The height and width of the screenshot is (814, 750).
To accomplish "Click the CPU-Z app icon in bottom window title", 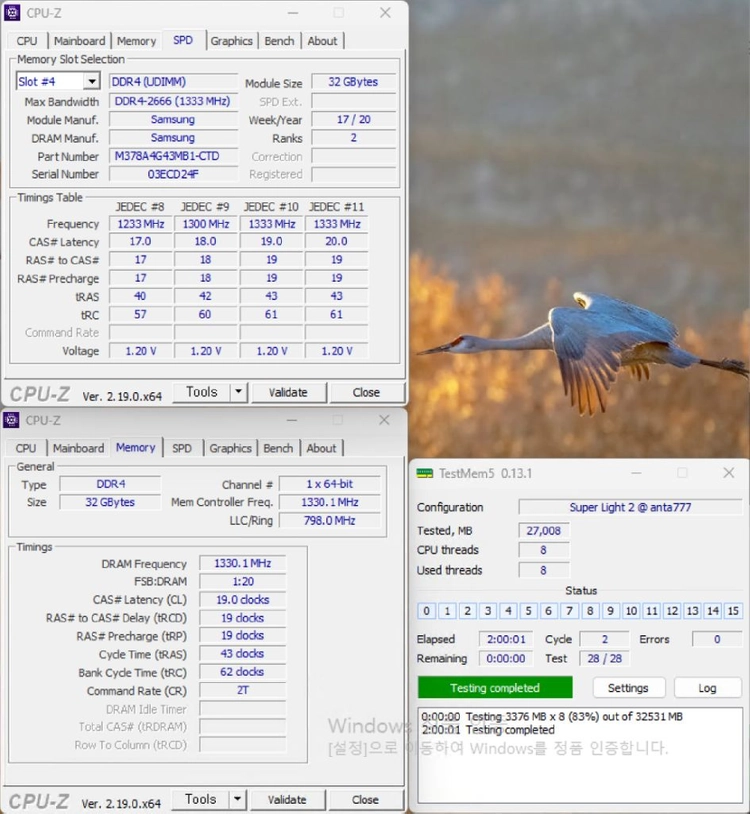I will (x=11, y=419).
